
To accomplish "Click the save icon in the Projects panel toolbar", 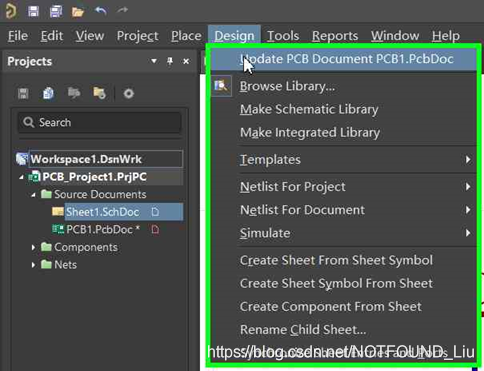I will pos(23,93).
